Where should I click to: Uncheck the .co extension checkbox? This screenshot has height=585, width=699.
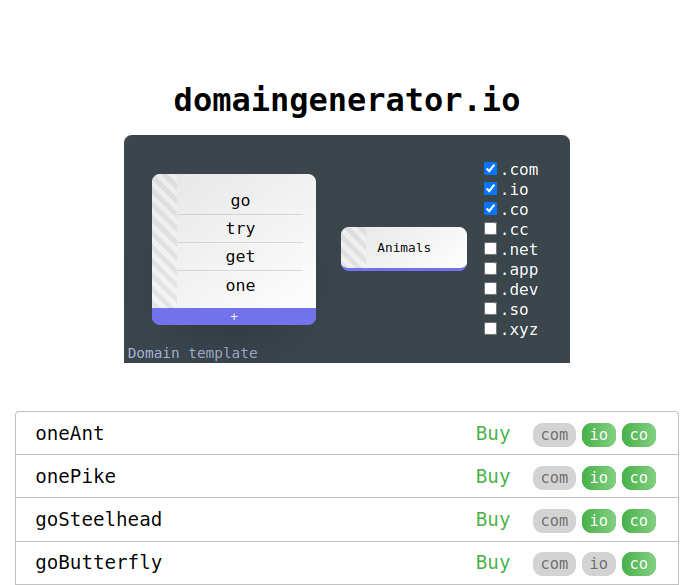pyautogui.click(x=490, y=209)
